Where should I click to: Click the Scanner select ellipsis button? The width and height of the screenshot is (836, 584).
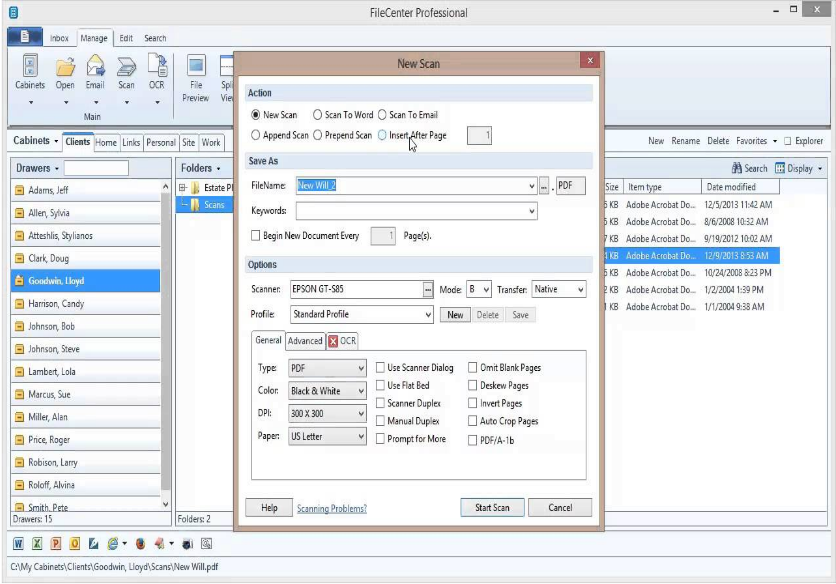point(428,289)
